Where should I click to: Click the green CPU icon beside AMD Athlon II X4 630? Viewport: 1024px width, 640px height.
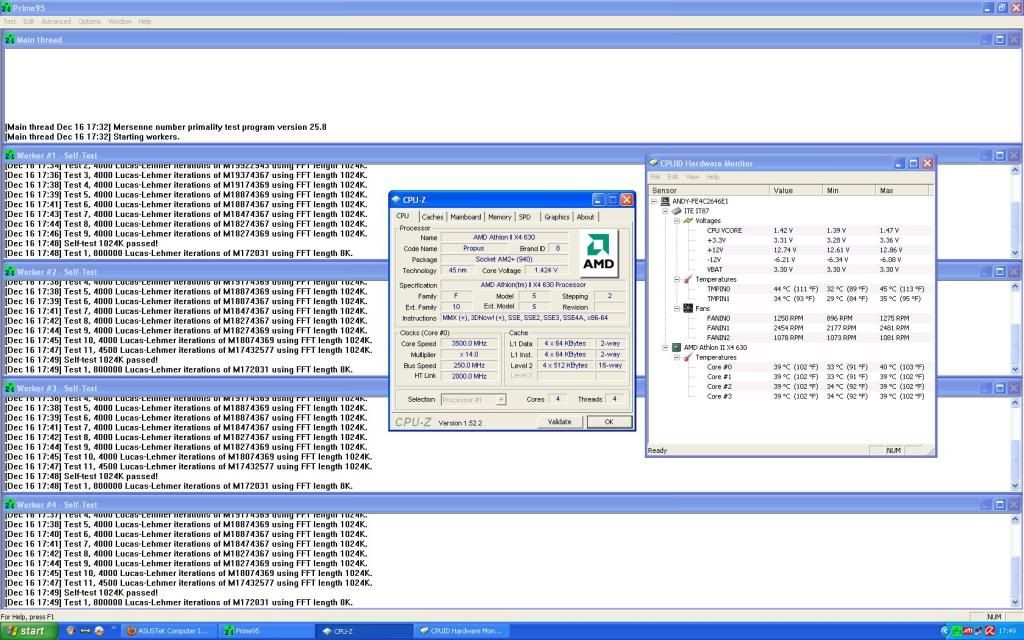677,347
